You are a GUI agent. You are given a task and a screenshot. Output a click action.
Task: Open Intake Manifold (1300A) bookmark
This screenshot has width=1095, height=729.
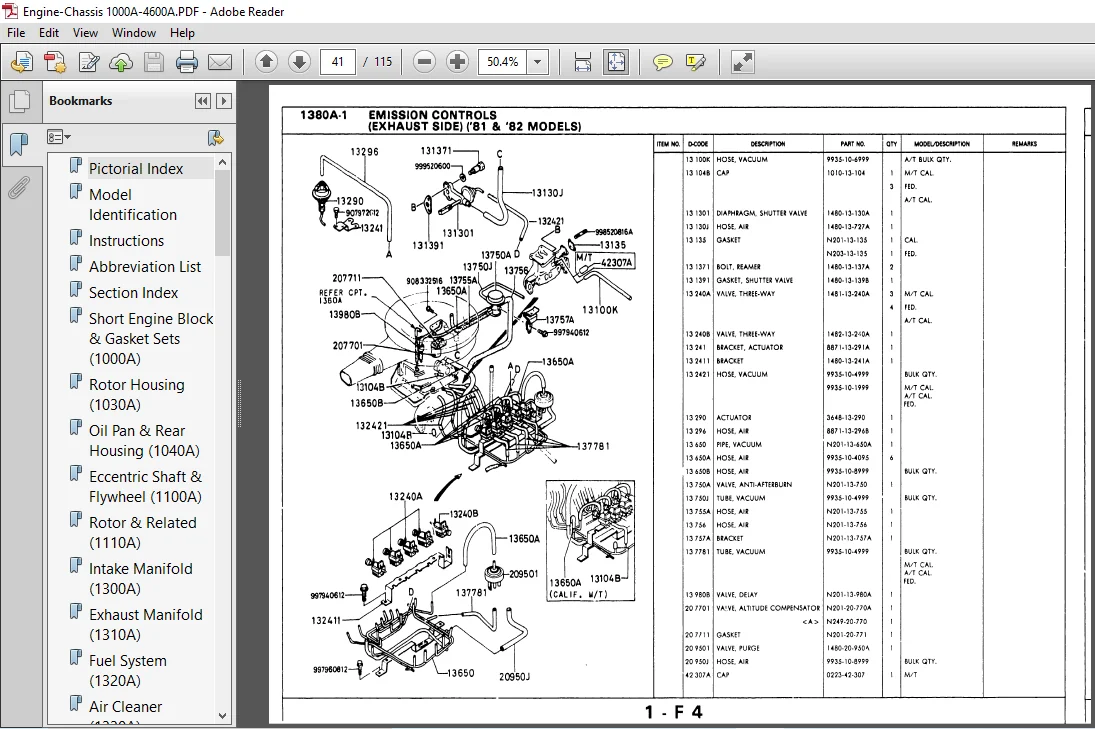click(x=140, y=579)
